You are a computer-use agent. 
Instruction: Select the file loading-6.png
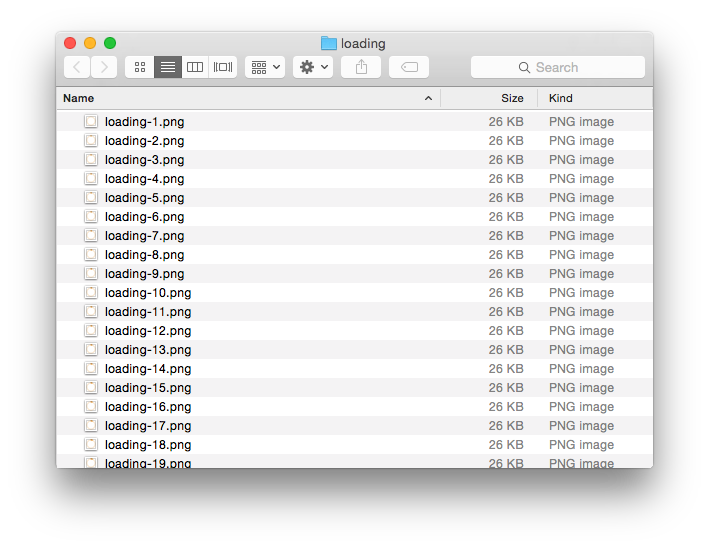354,217
